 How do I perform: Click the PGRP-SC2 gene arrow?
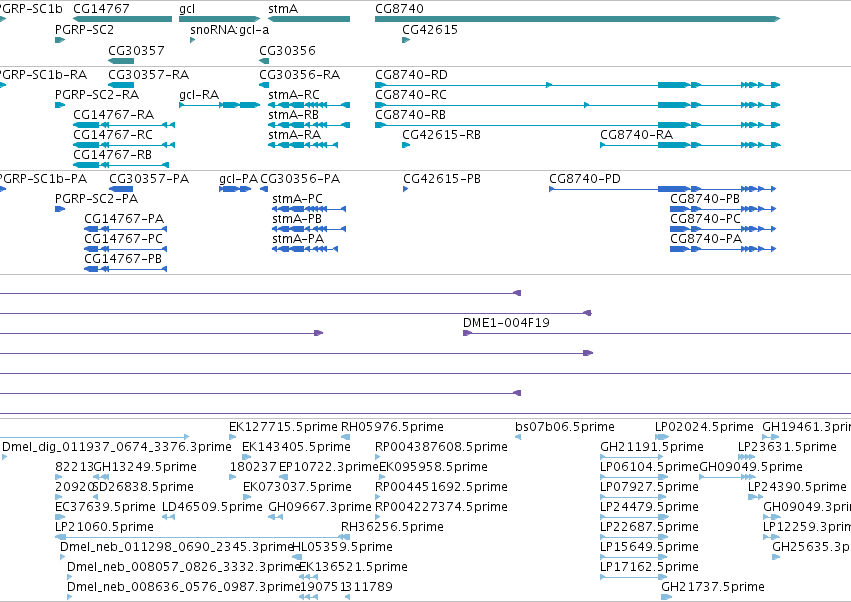point(60,40)
